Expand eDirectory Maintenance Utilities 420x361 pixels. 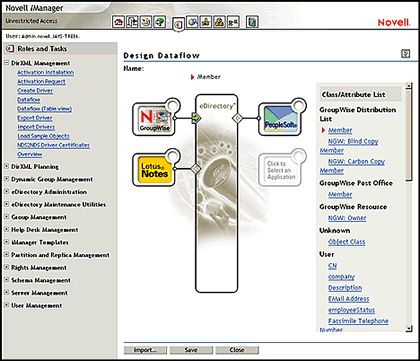[x=6, y=204]
